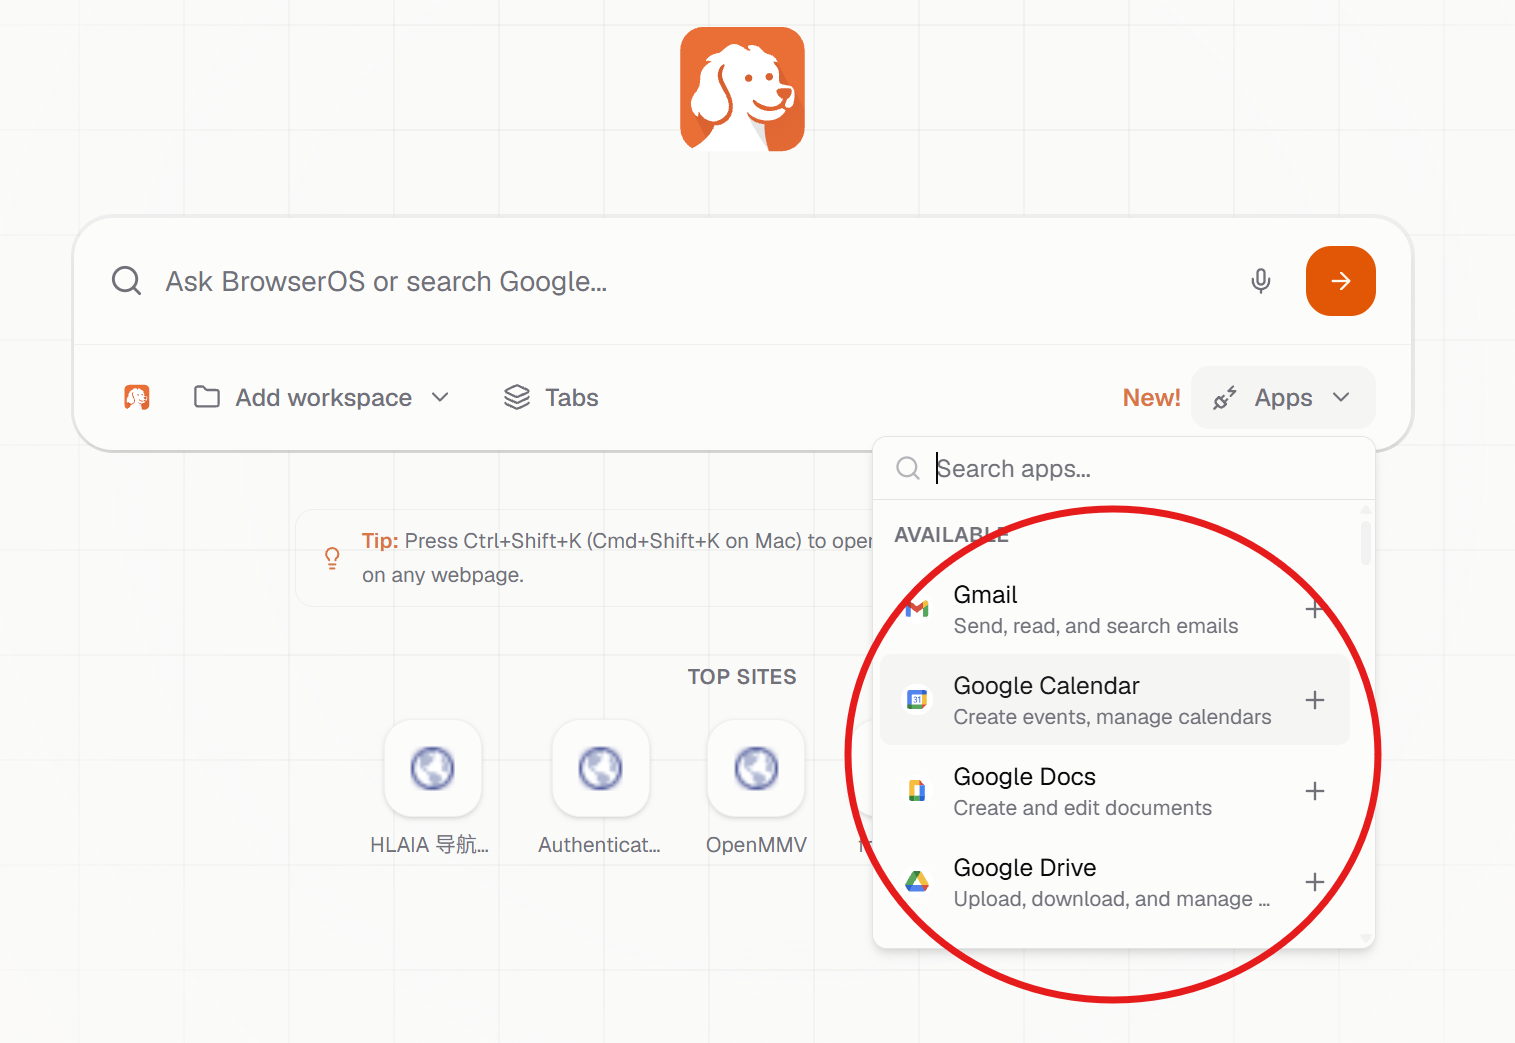Click the AVAILABLE section header

[951, 535]
